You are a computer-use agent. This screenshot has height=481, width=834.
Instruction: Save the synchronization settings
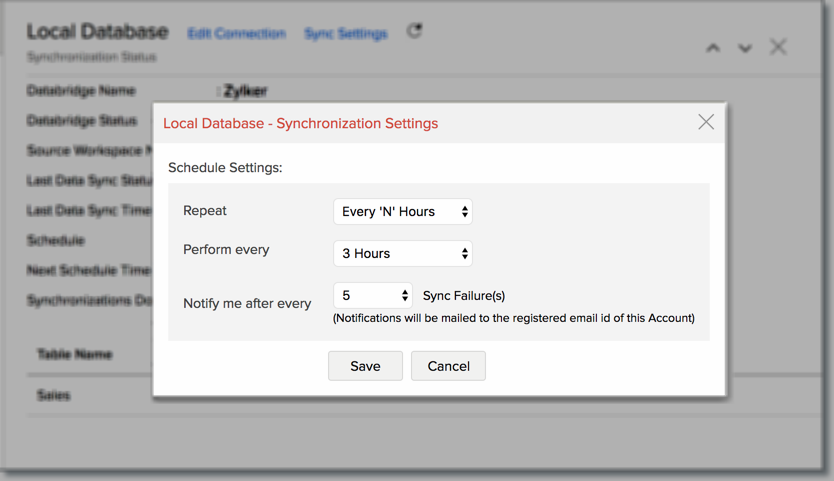tap(365, 366)
